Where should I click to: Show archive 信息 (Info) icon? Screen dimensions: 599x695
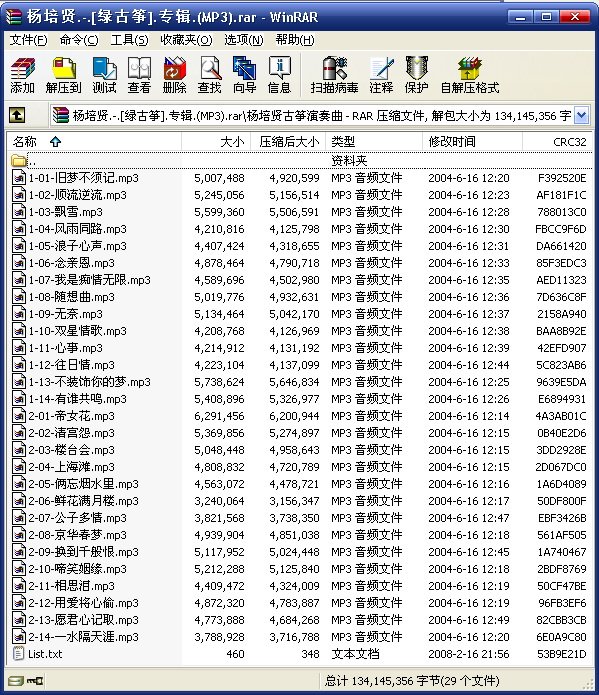click(x=280, y=69)
